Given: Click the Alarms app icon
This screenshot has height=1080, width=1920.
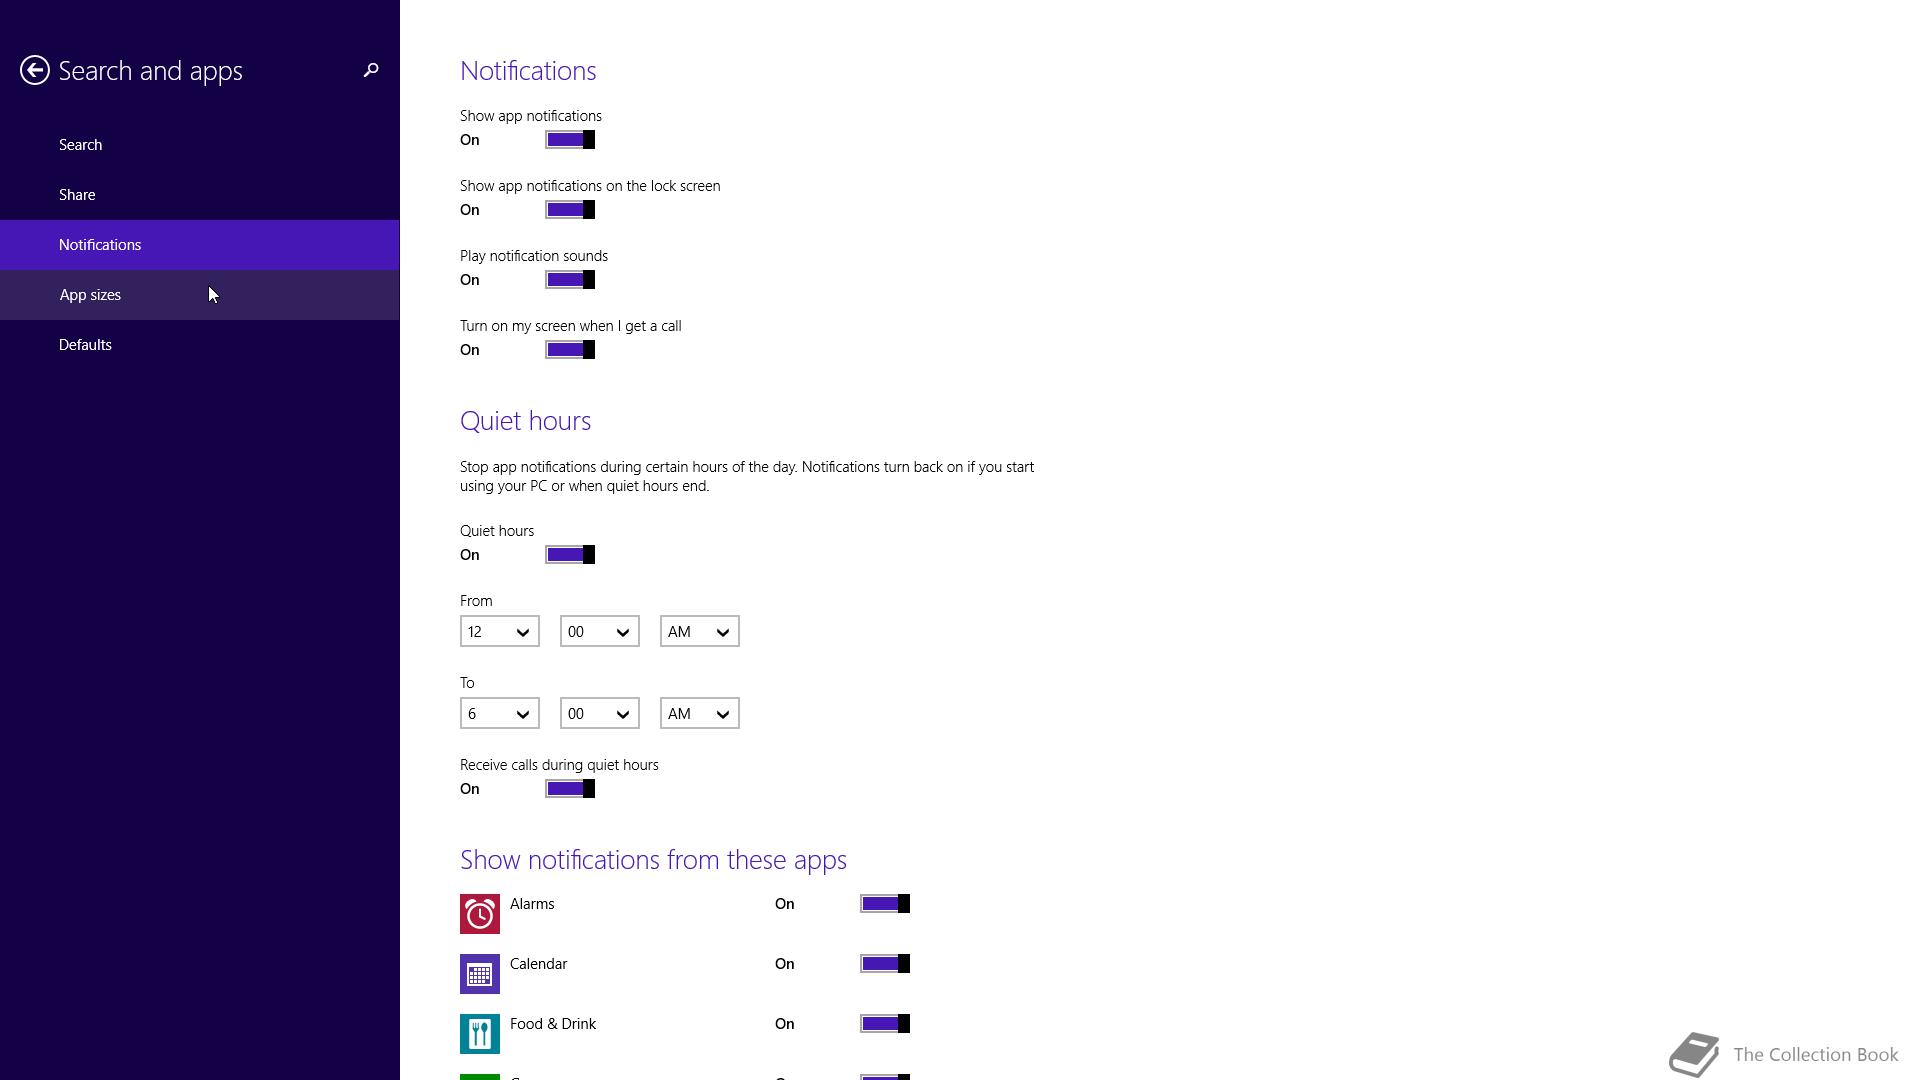Looking at the screenshot, I should (x=480, y=914).
